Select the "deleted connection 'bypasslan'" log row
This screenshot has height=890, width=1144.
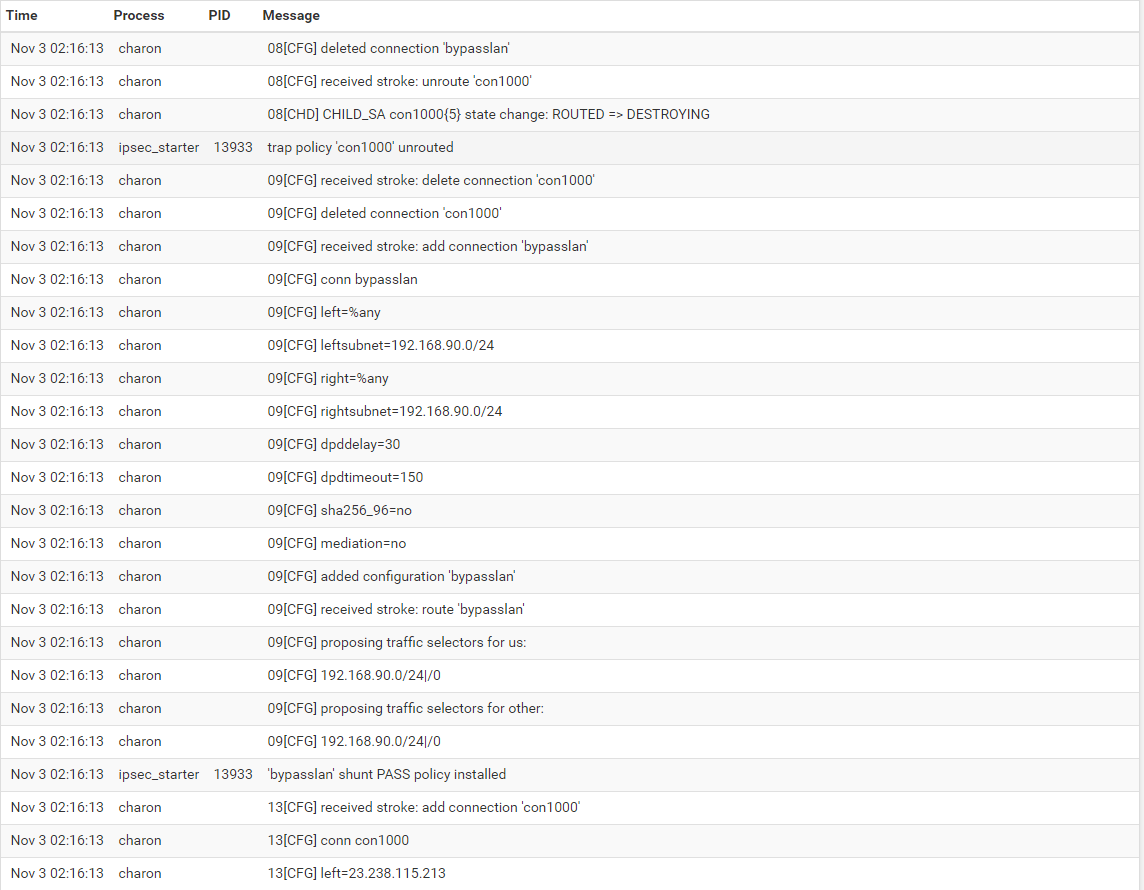(570, 48)
